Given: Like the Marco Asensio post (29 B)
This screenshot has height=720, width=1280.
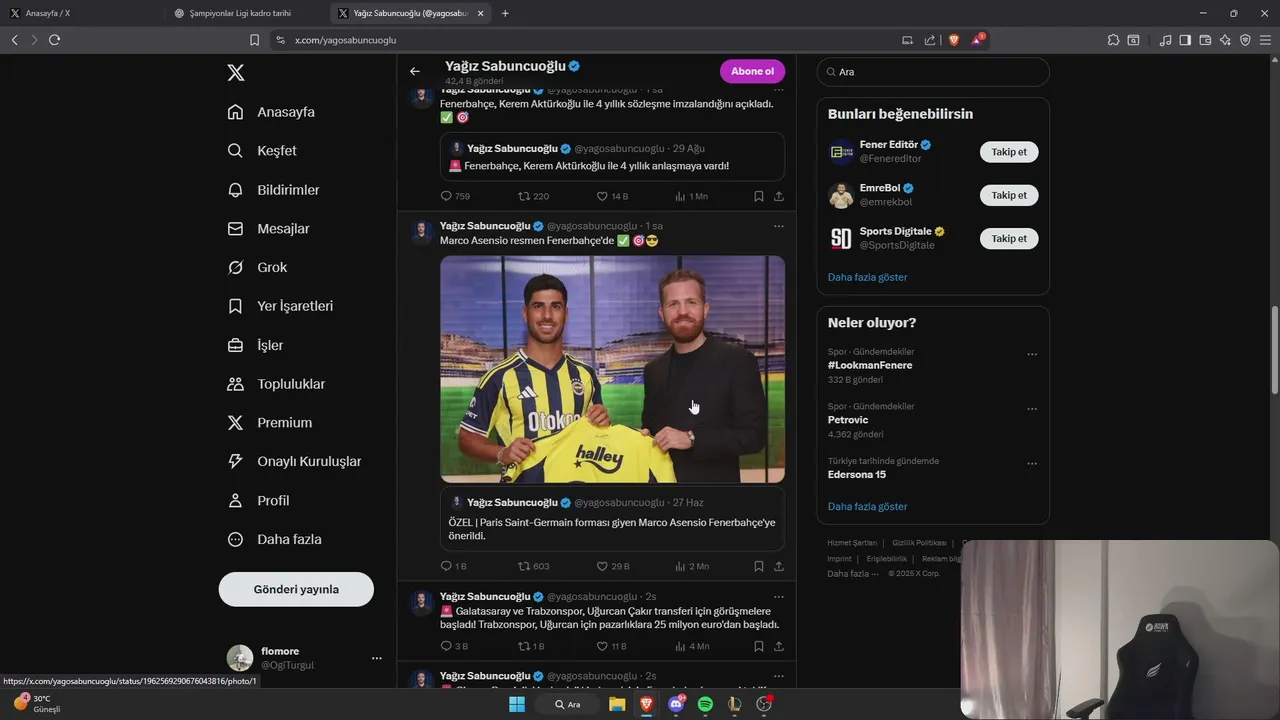Looking at the screenshot, I should pyautogui.click(x=612, y=566).
